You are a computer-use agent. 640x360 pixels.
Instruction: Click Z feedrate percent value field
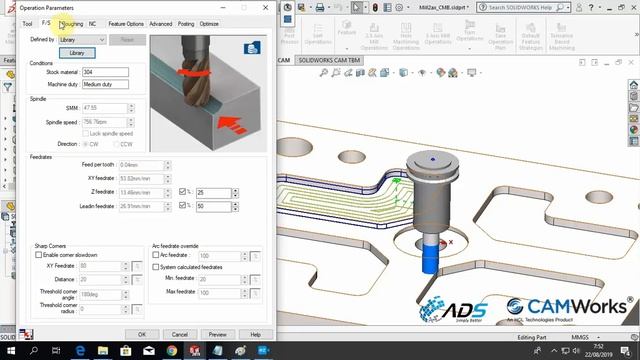tap(213, 193)
